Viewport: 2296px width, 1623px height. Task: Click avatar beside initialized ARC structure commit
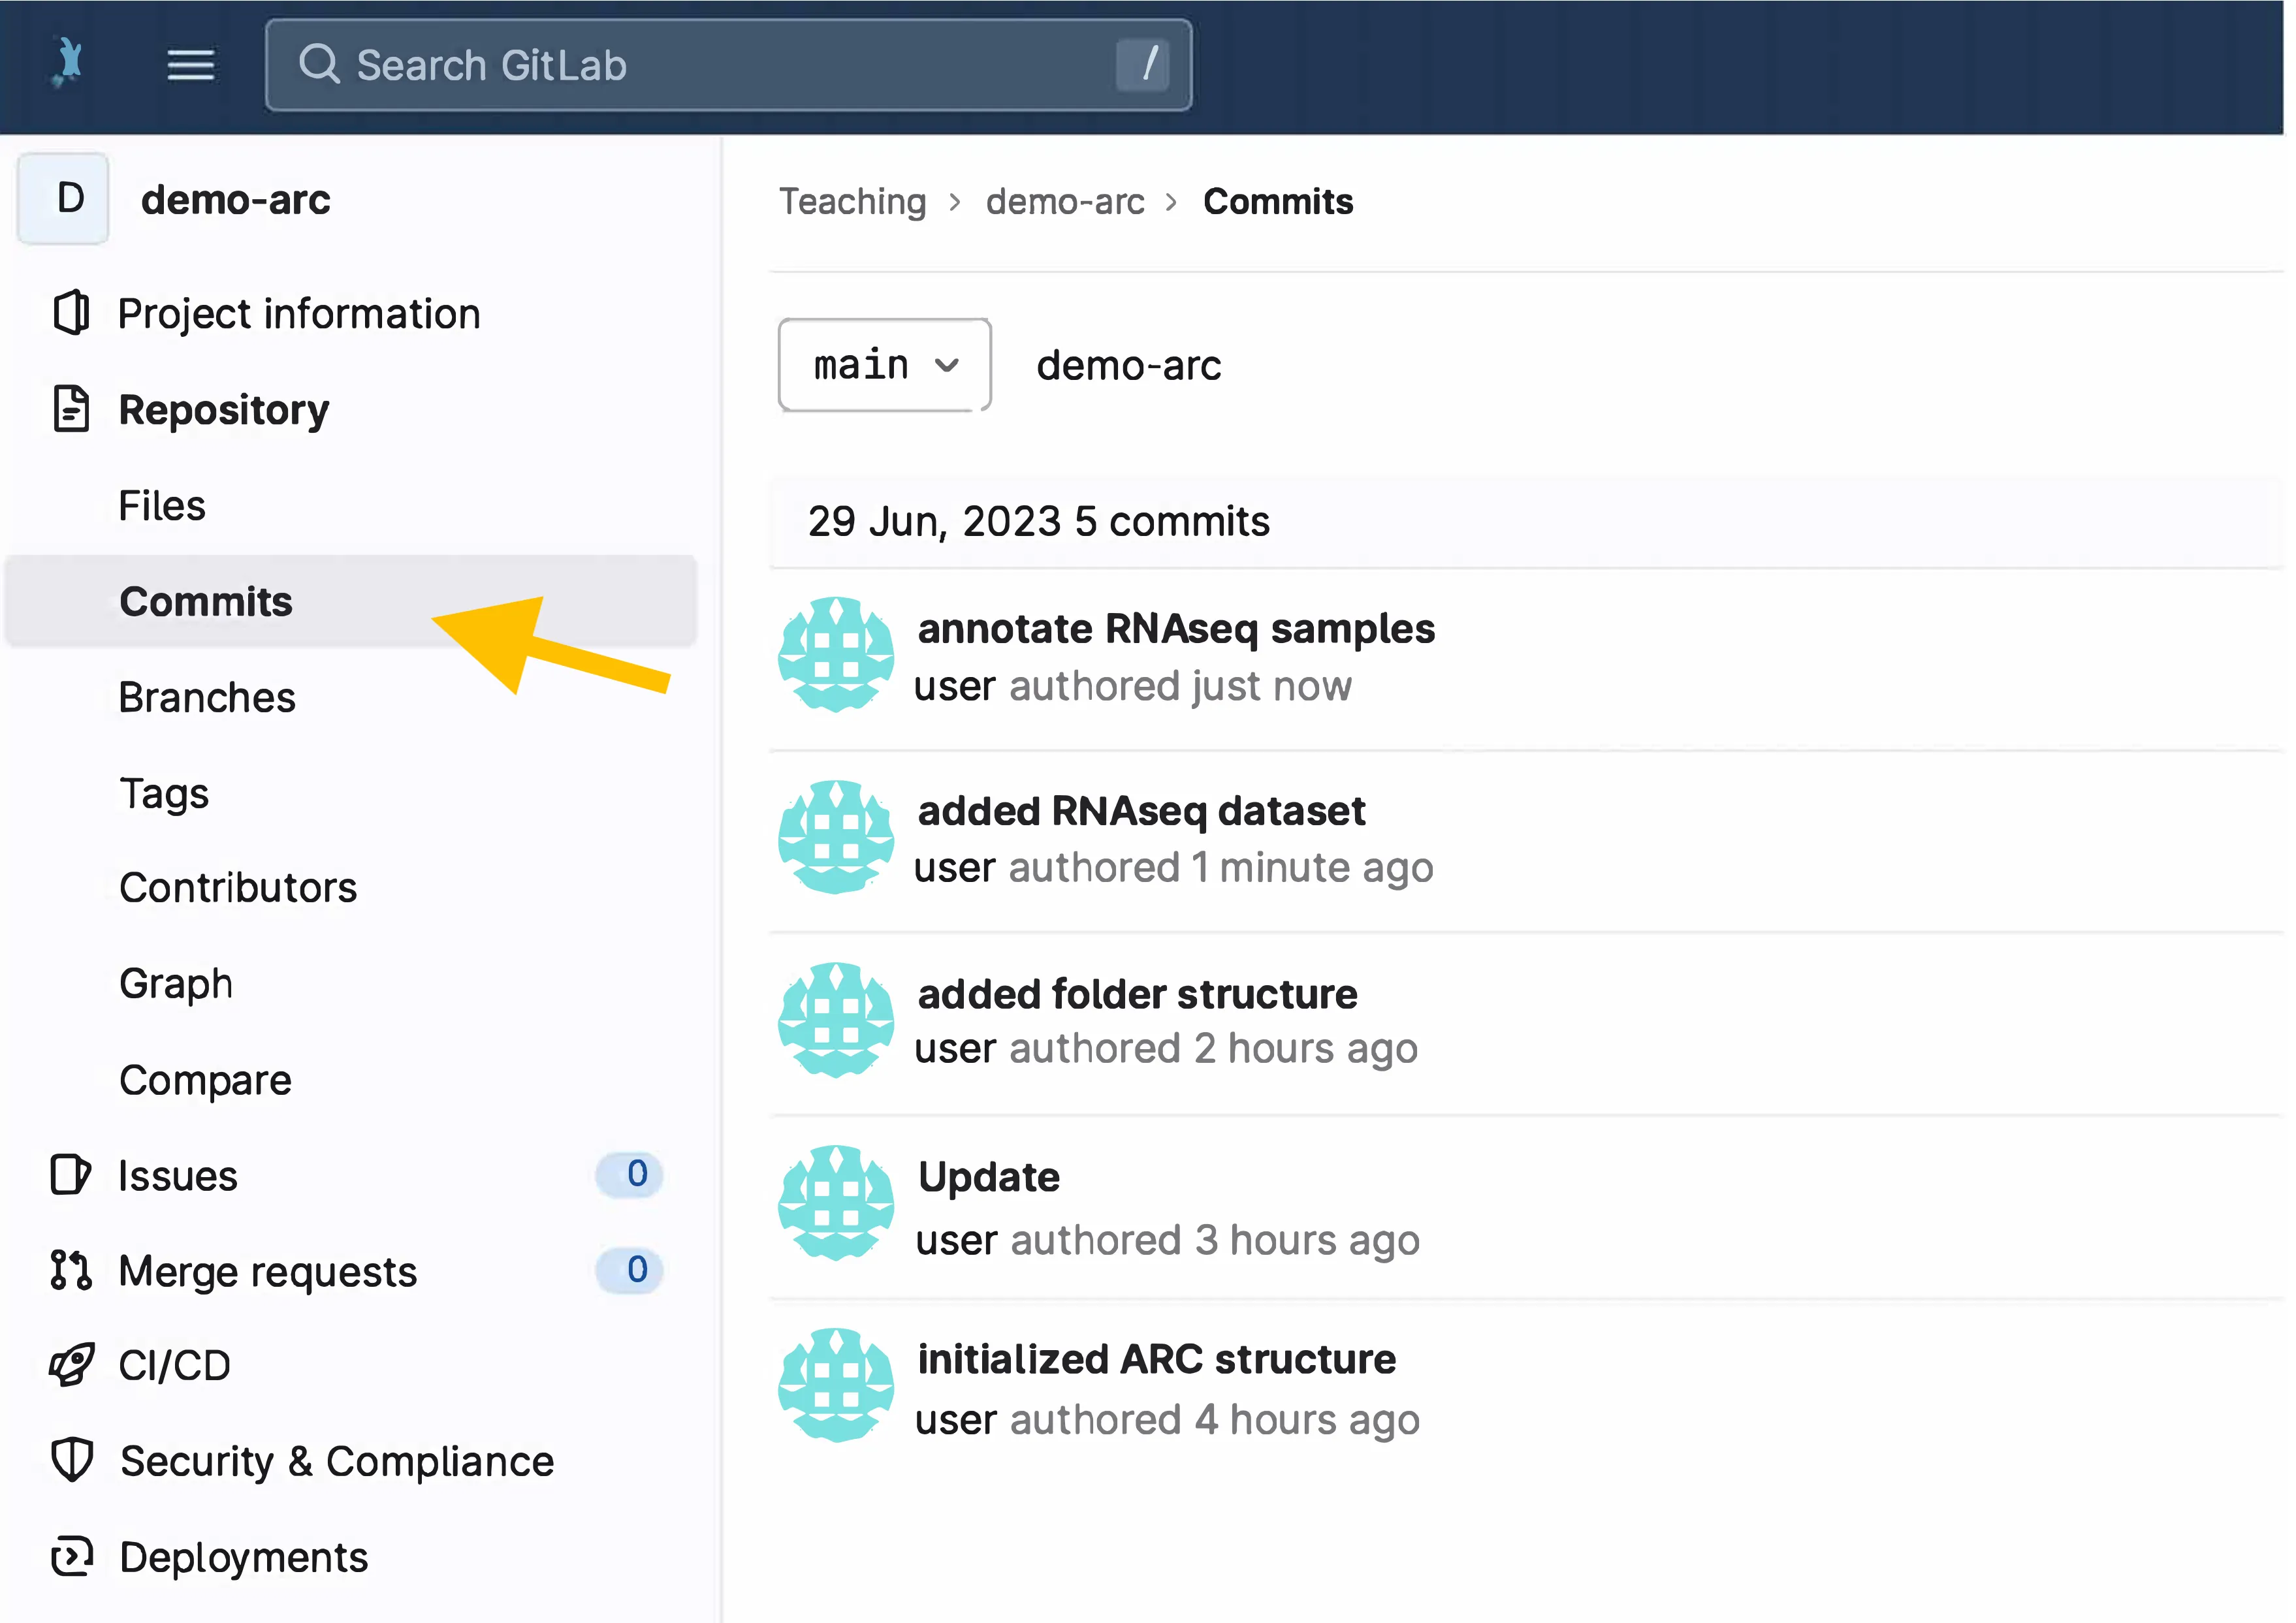click(x=836, y=1385)
